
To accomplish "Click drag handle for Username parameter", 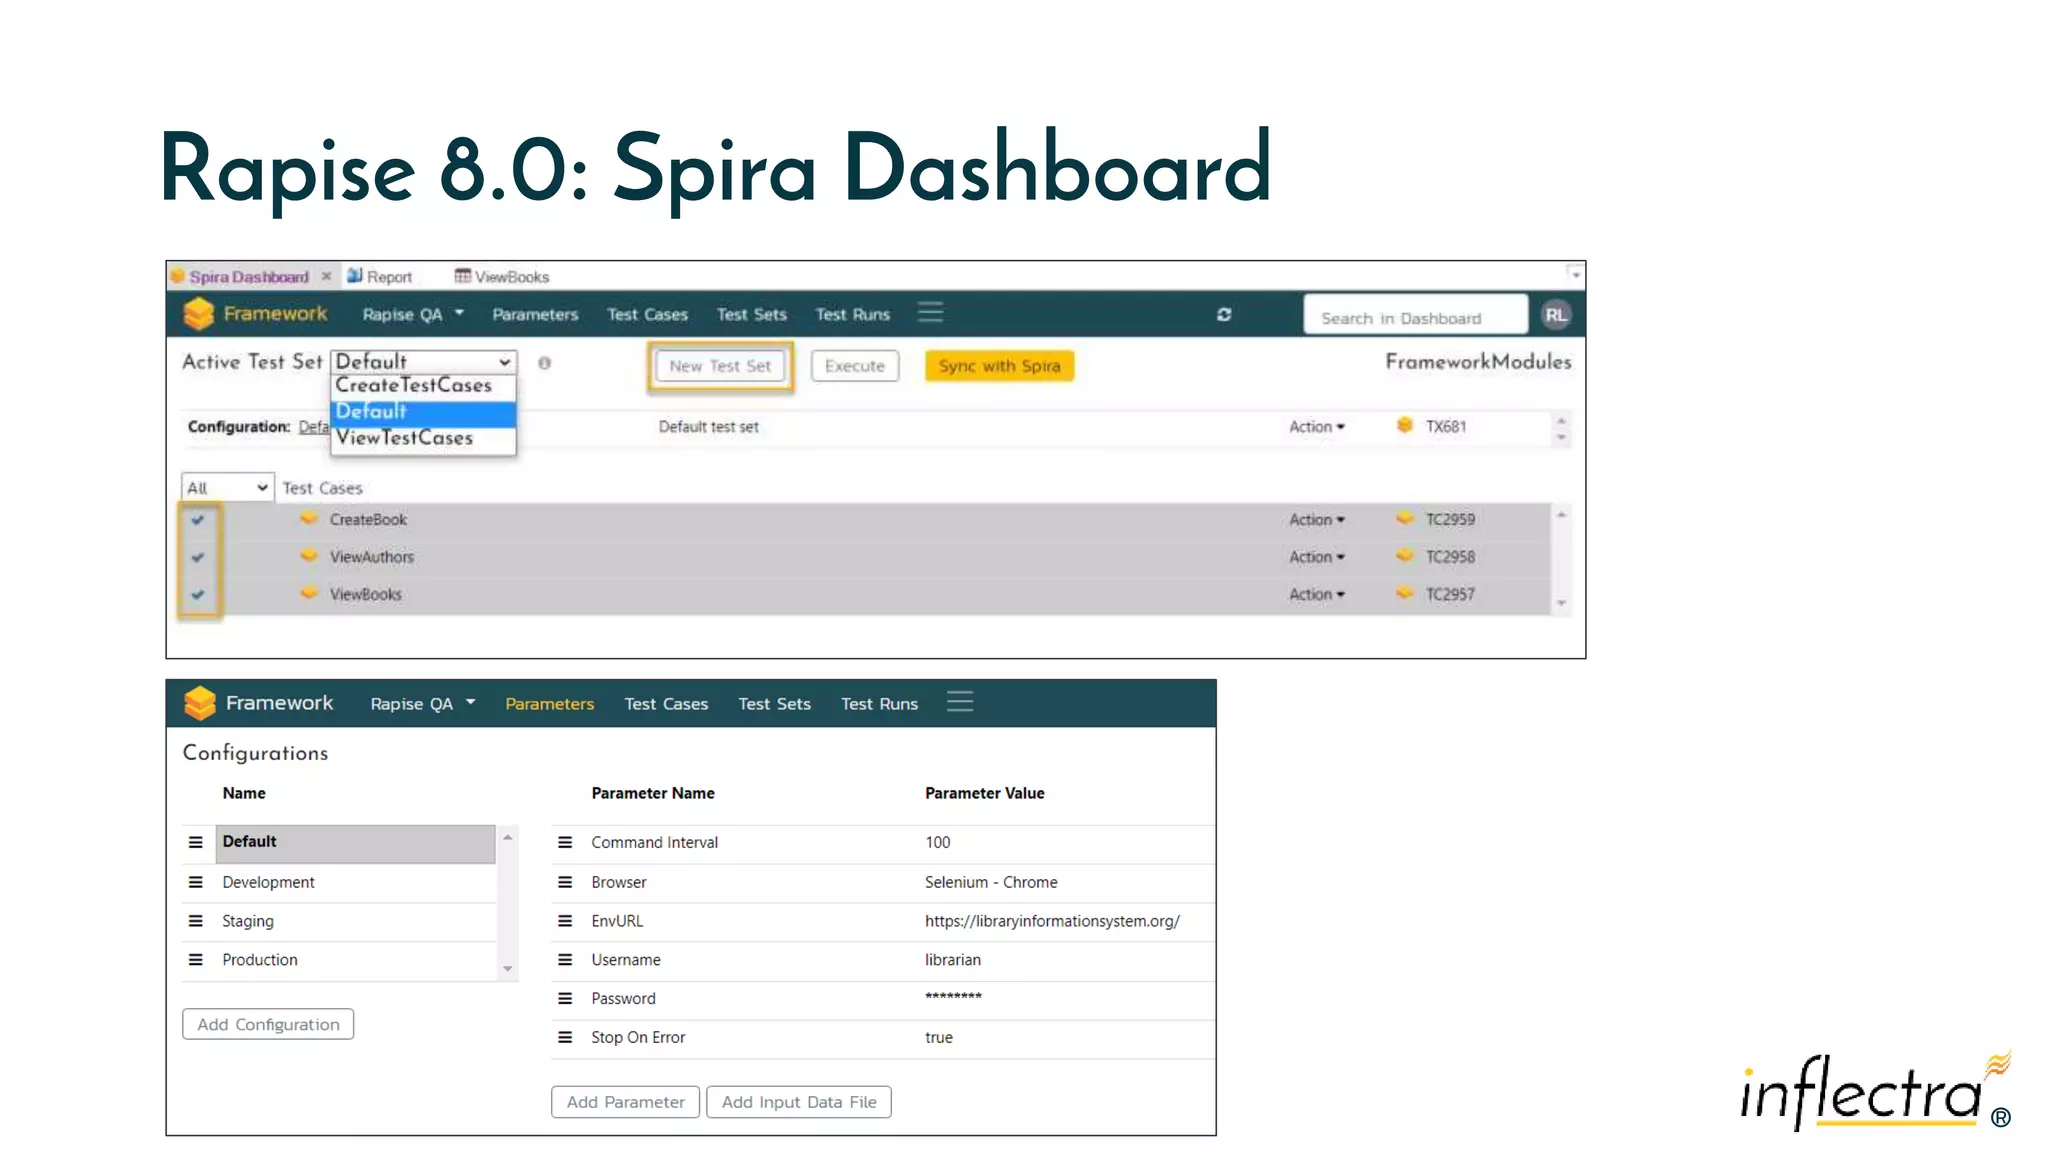I will [565, 960].
